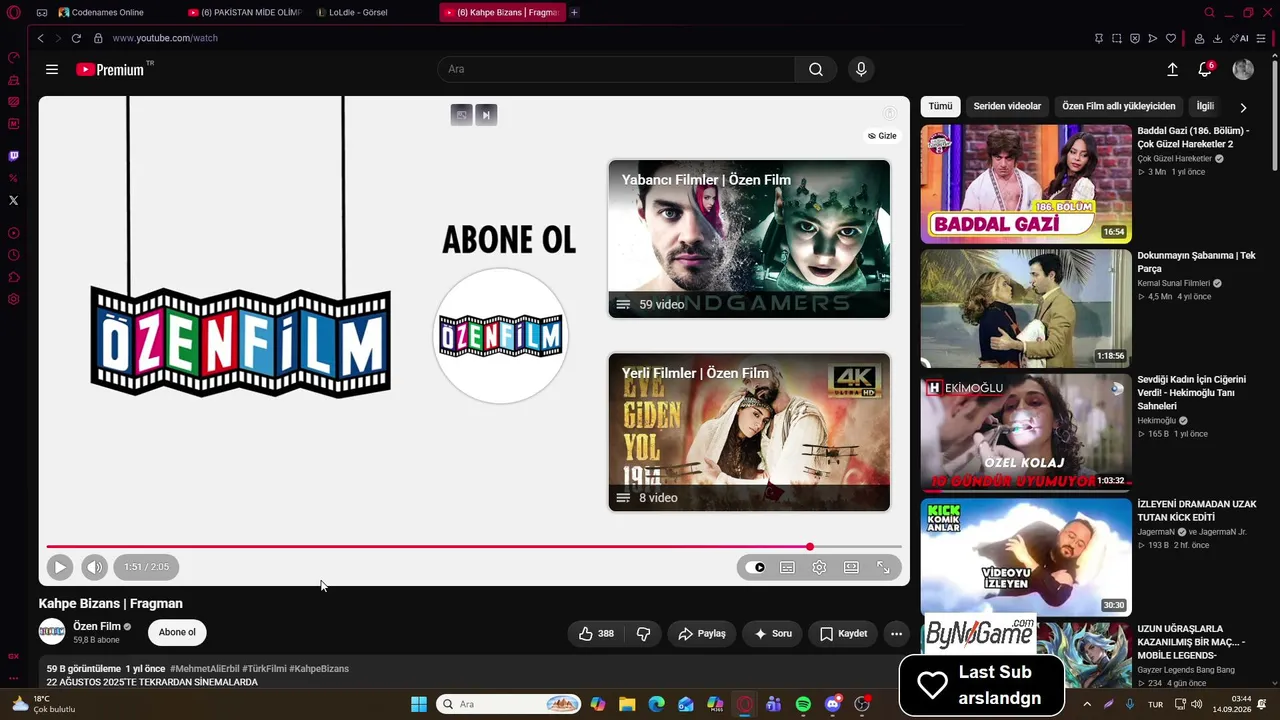The image size is (1280, 720).
Task: Select the Tümü filter chip
Action: click(x=940, y=106)
